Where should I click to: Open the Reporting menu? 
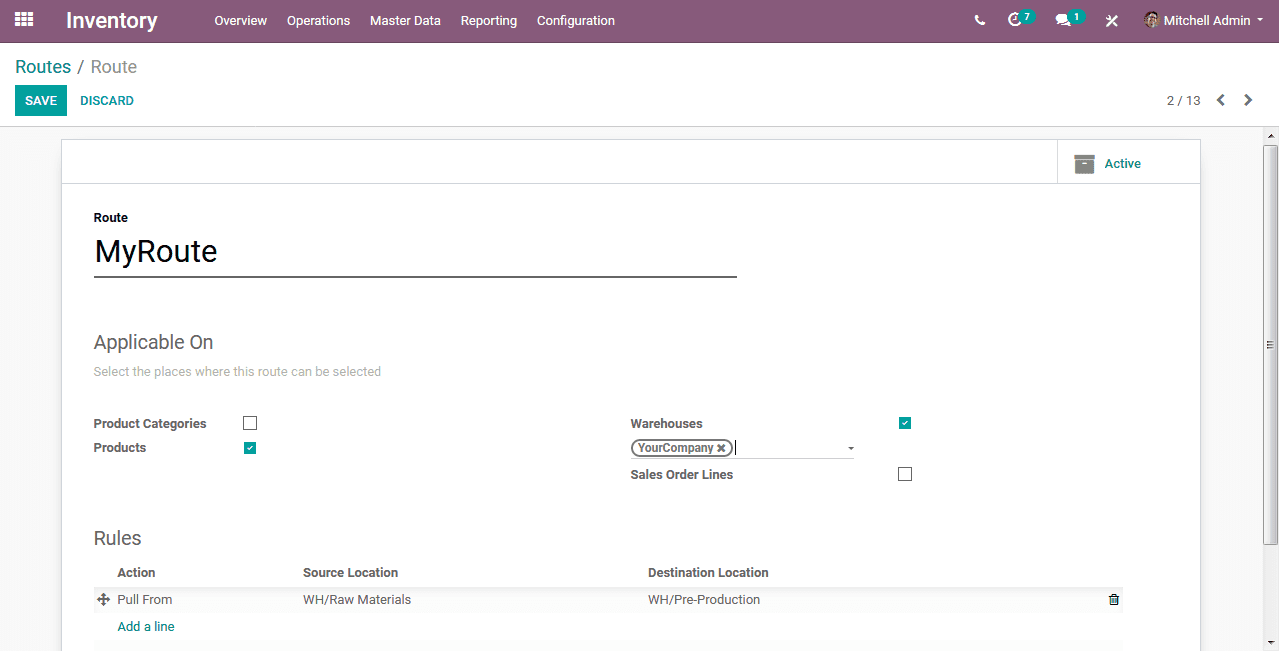pos(489,20)
